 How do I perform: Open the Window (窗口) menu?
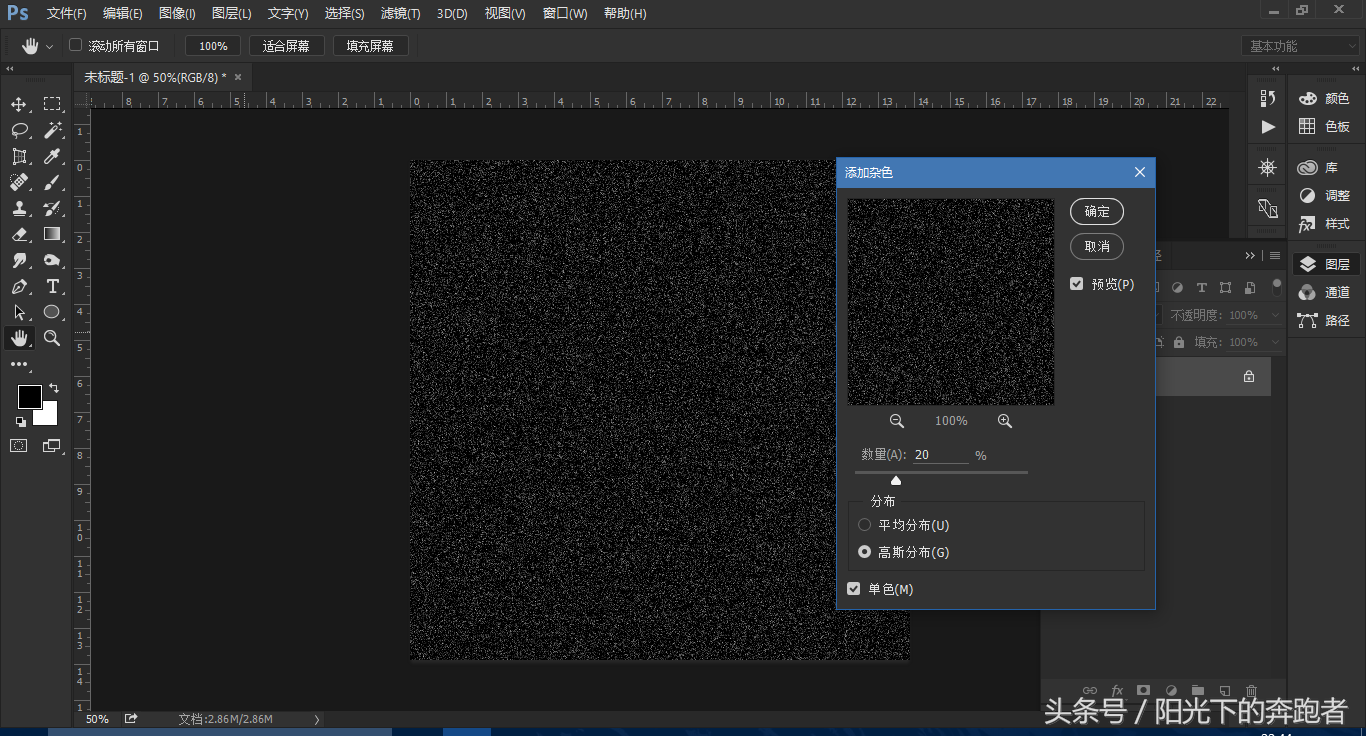(x=565, y=14)
